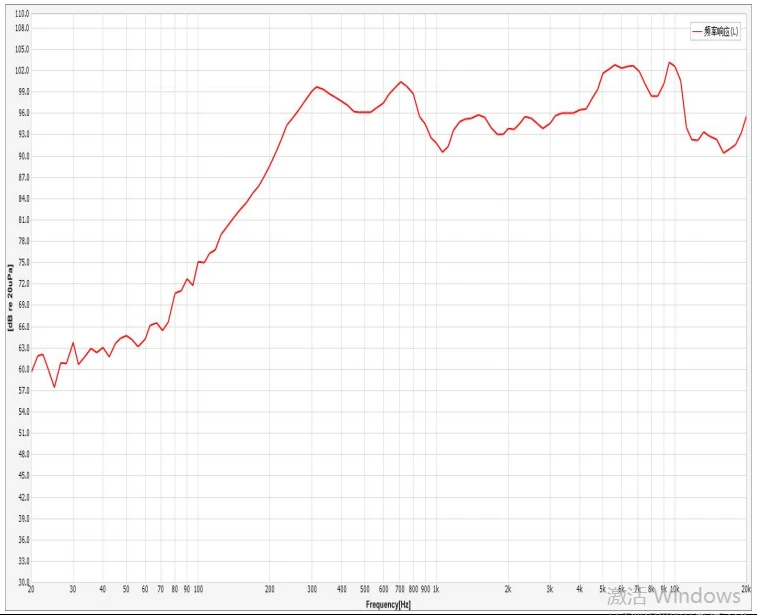Select the 4k frequency tick label
757x615 pixels.
pyautogui.click(x=580, y=589)
